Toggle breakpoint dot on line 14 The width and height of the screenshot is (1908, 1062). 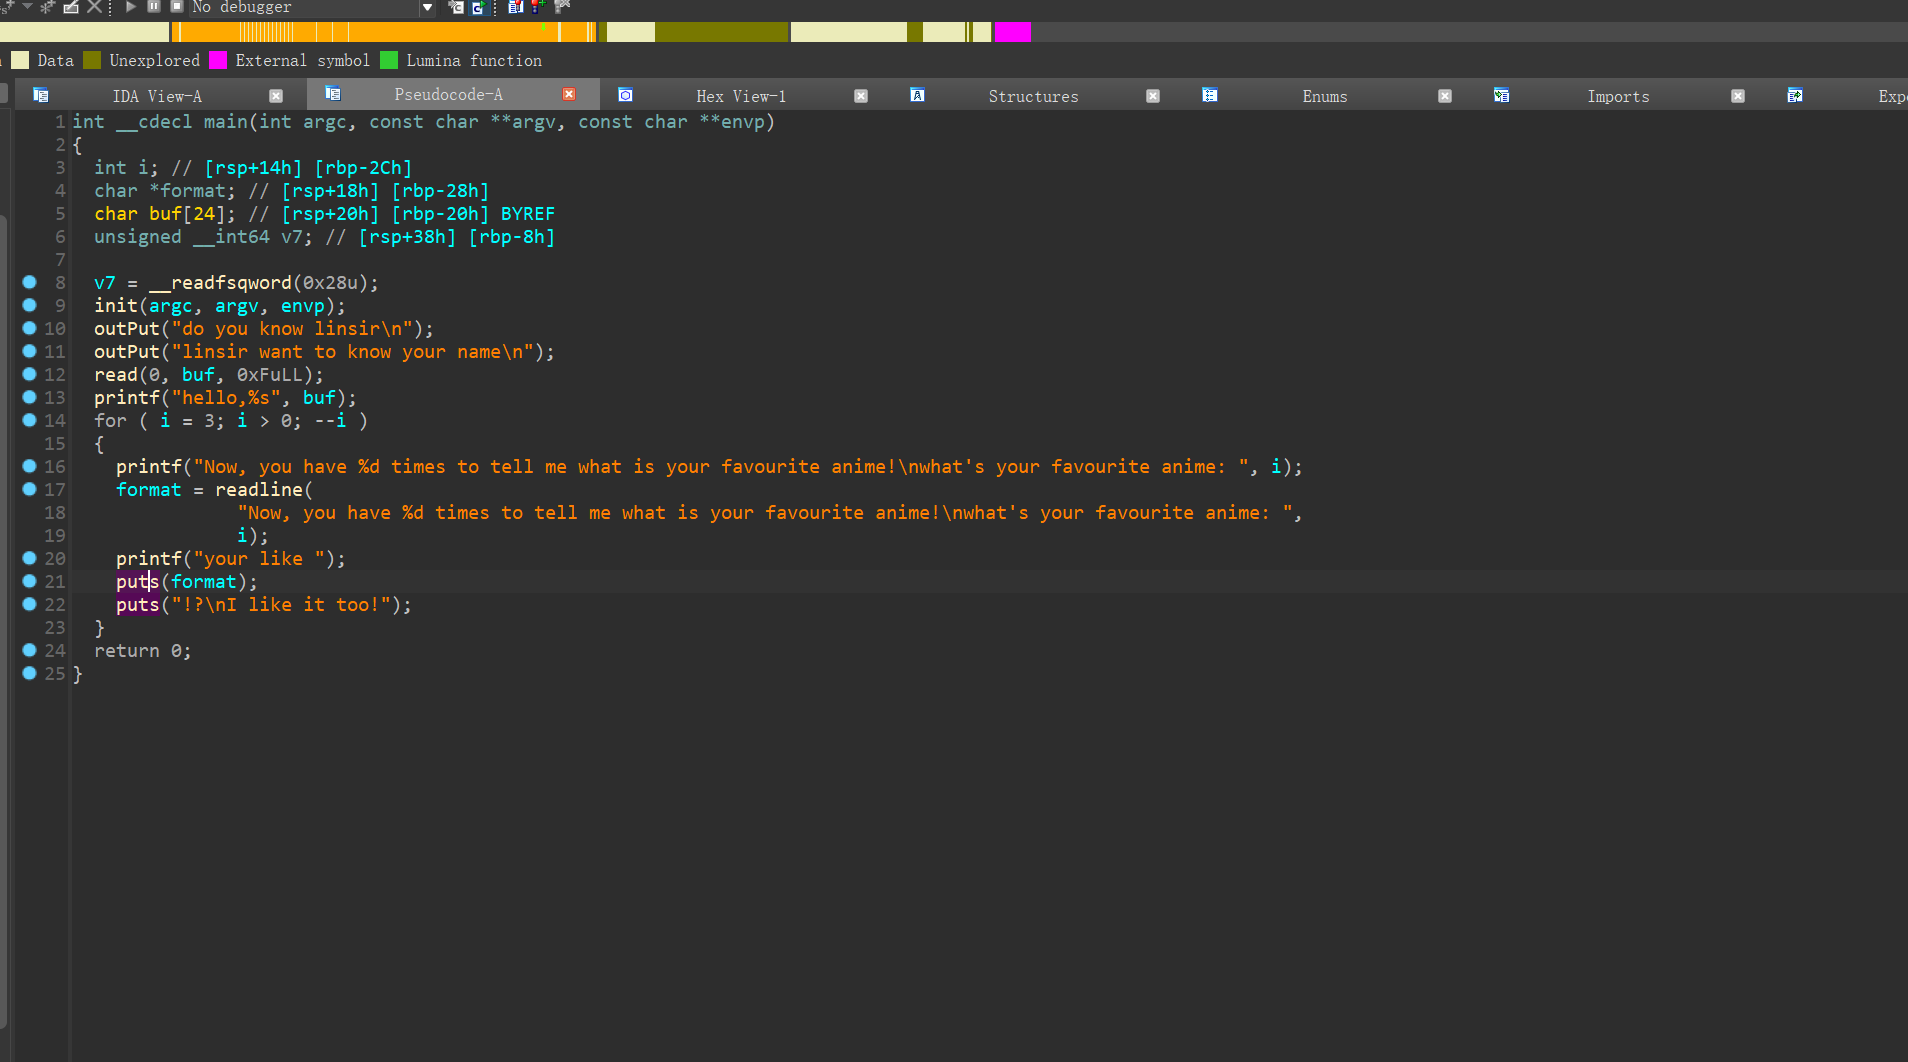[x=30, y=420]
